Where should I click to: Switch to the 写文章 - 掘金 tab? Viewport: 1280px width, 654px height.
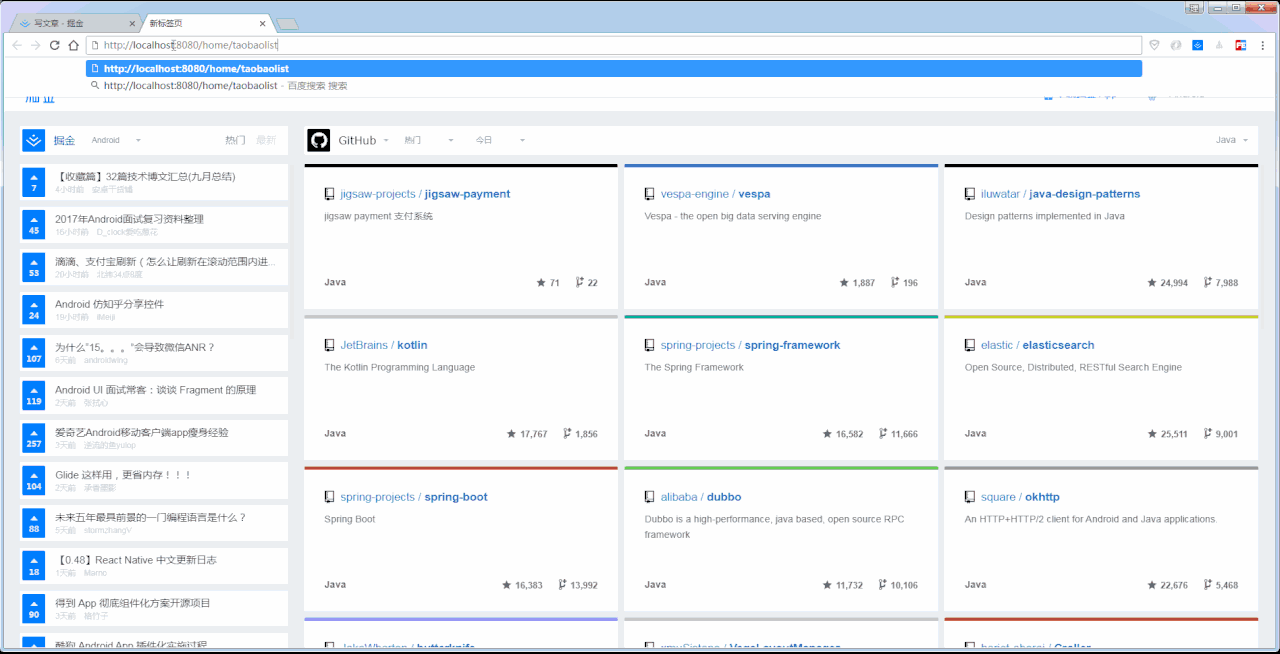pos(74,22)
